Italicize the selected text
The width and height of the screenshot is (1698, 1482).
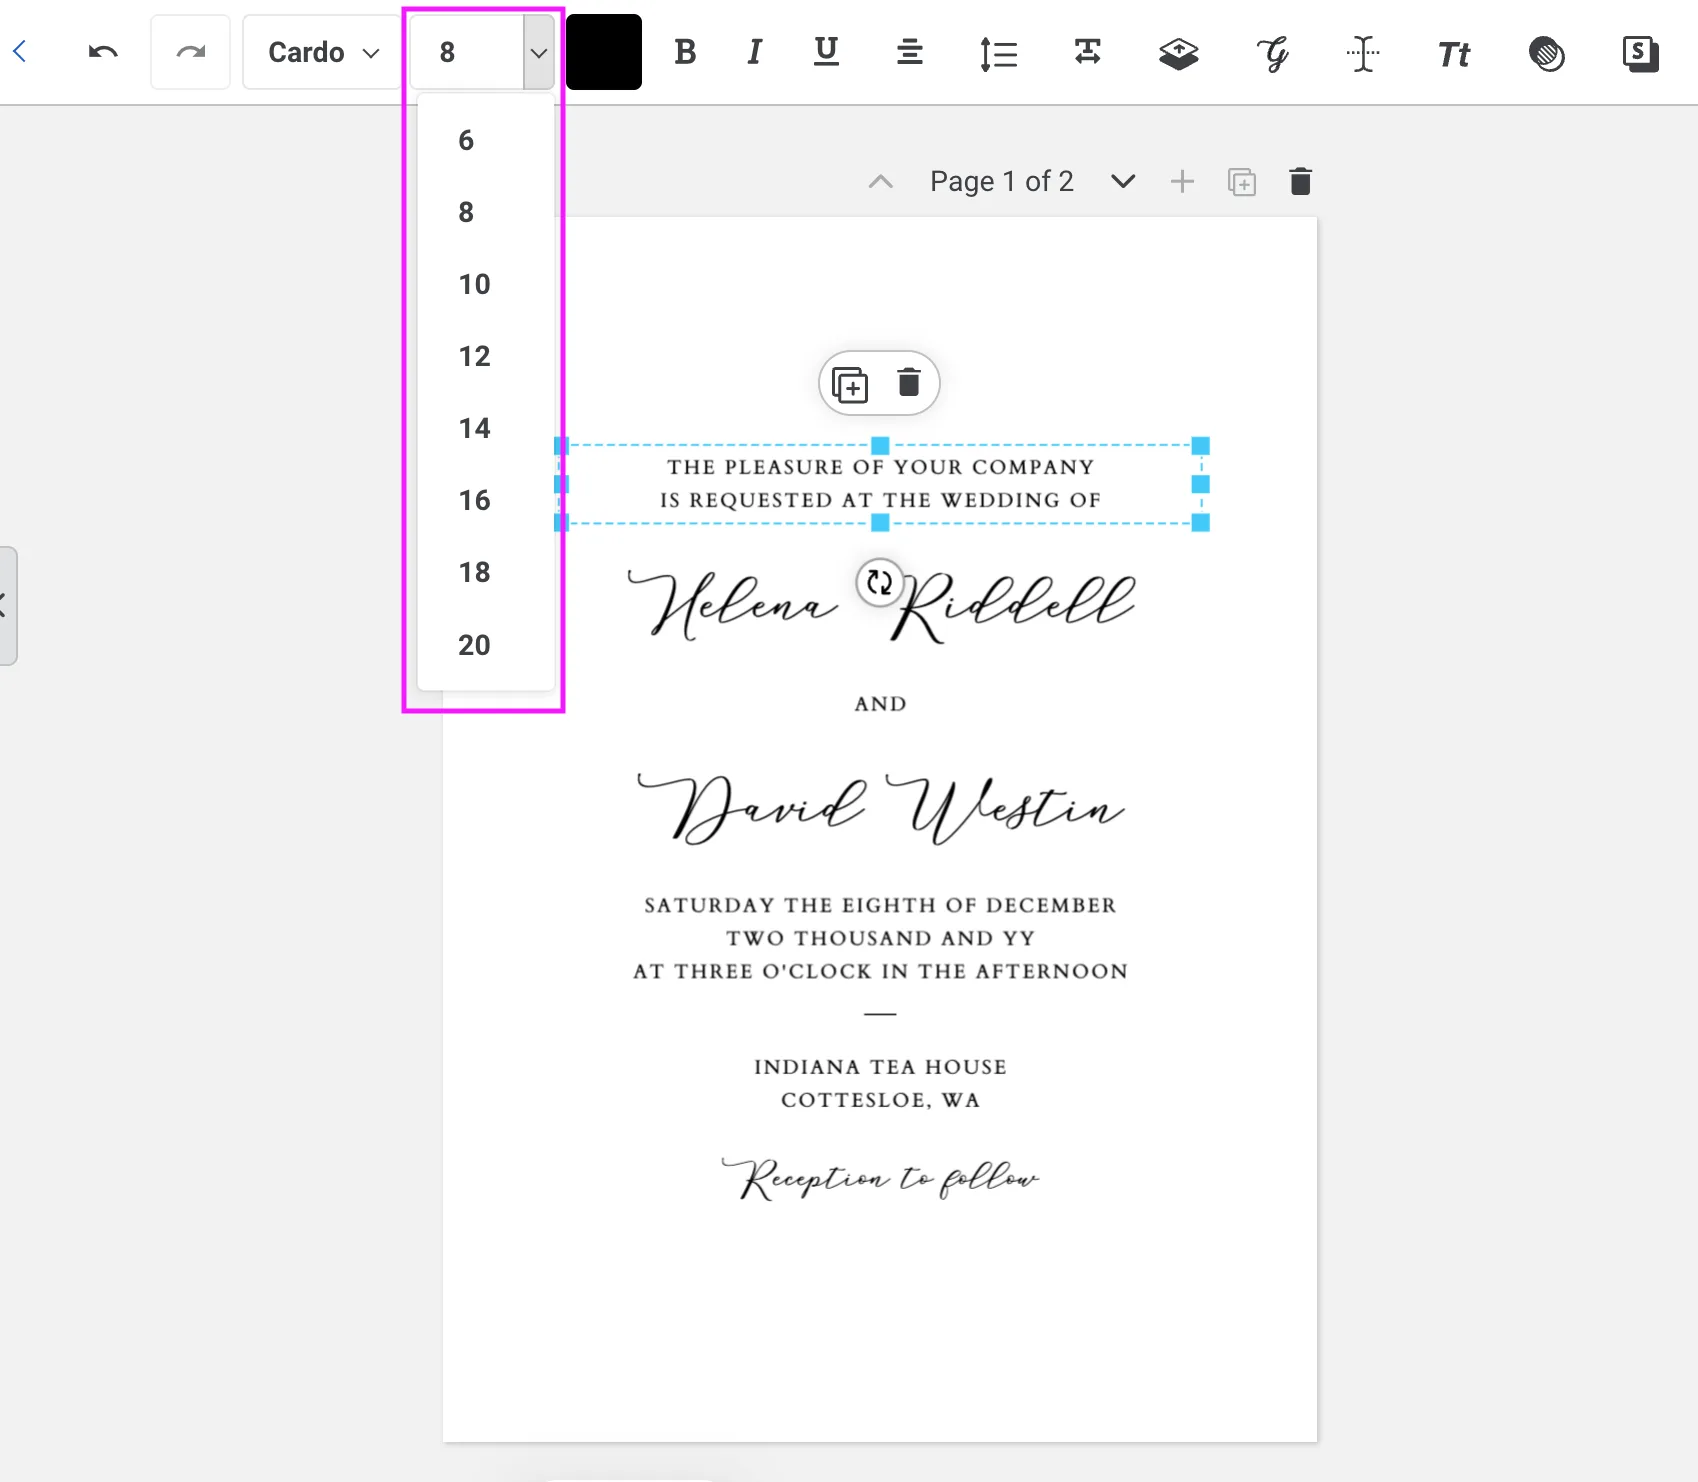coord(755,52)
